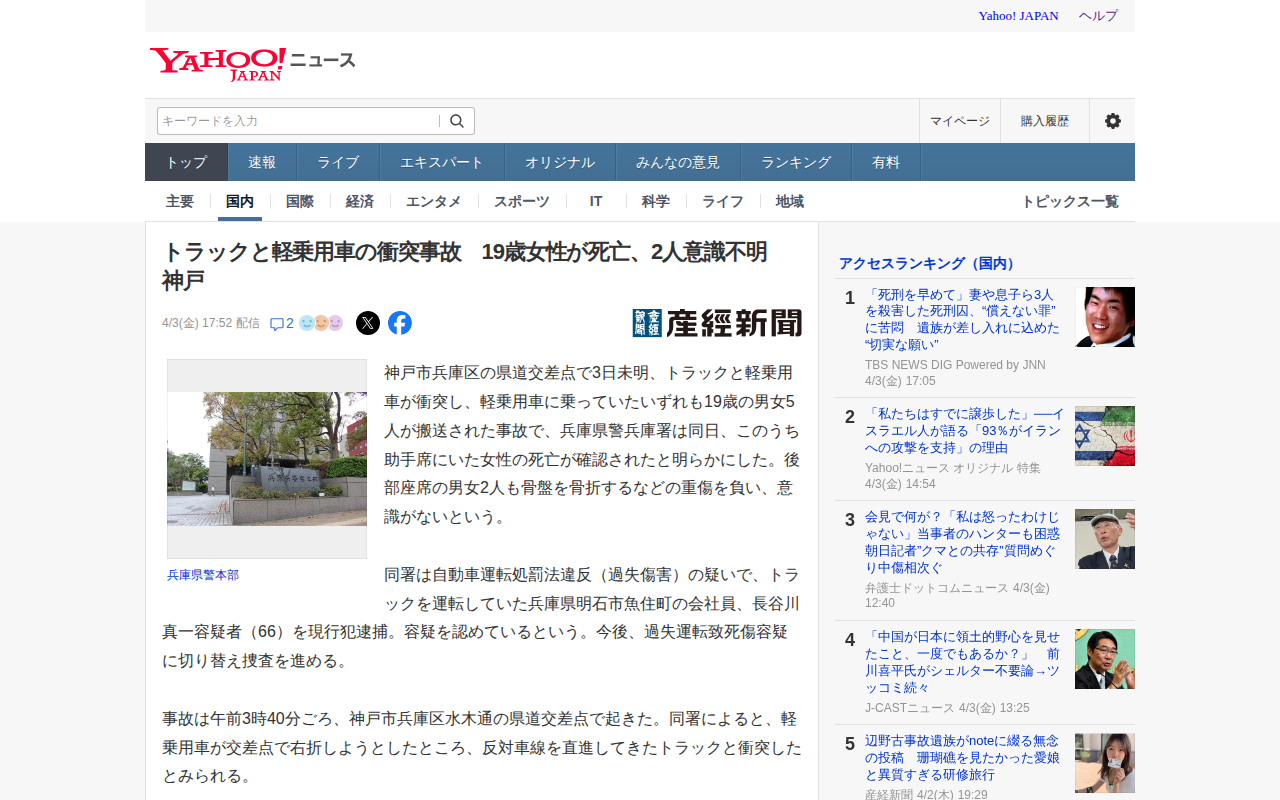Image resolution: width=1280 pixels, height=800 pixels.
Task: Open the ヘルプ link
Action: [1098, 16]
